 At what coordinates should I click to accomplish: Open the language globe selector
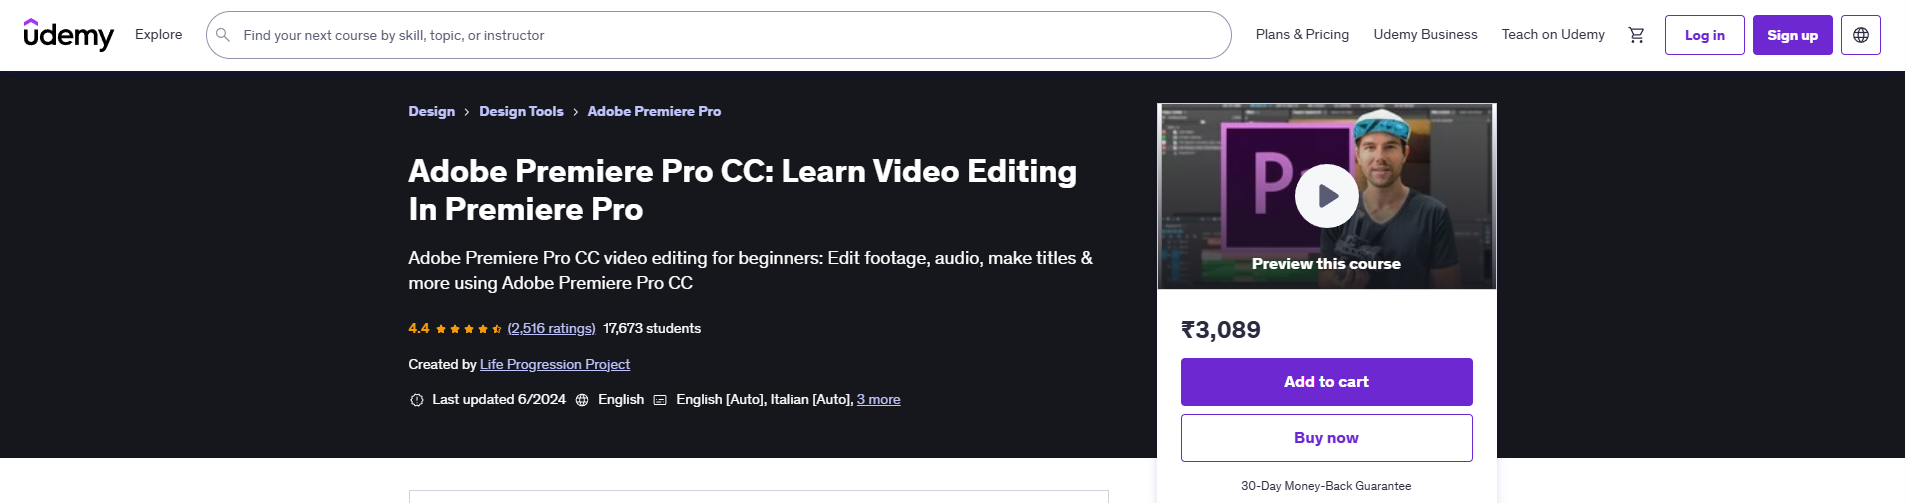[x=1861, y=35]
